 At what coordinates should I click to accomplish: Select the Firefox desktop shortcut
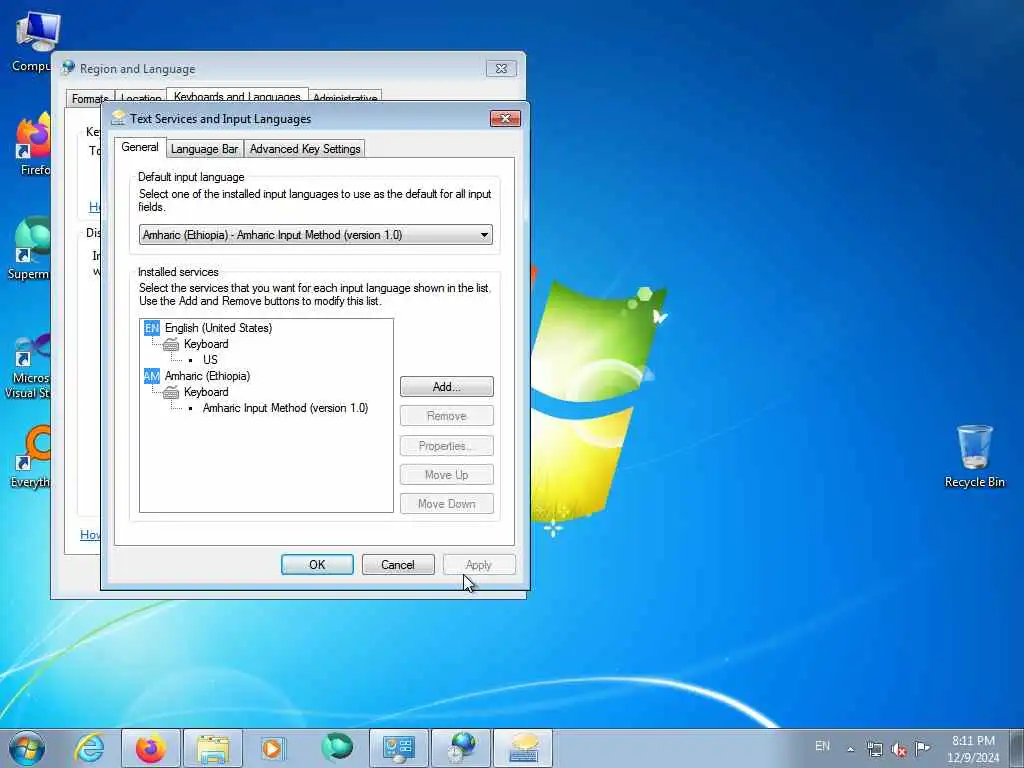(x=34, y=144)
